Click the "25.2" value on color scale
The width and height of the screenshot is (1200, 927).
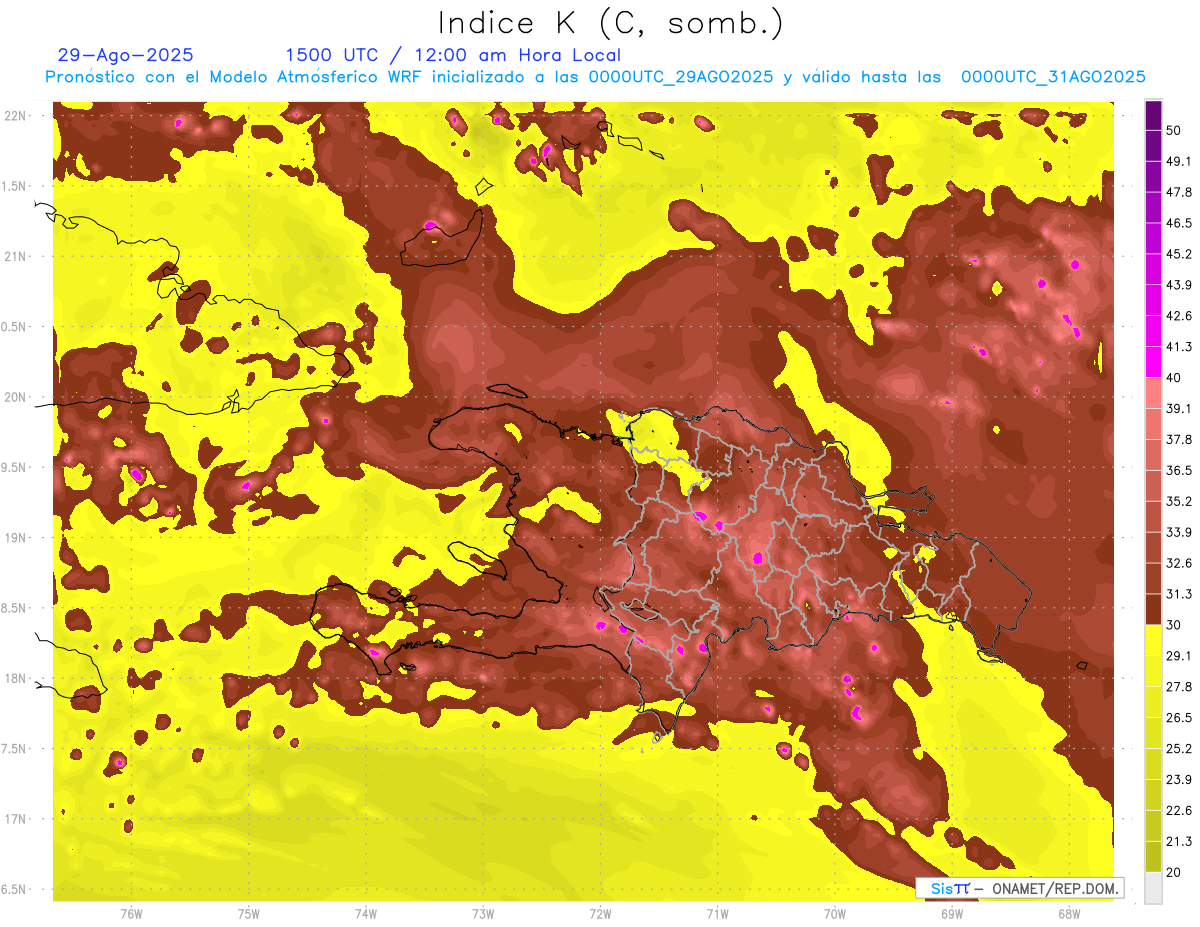1177,749
